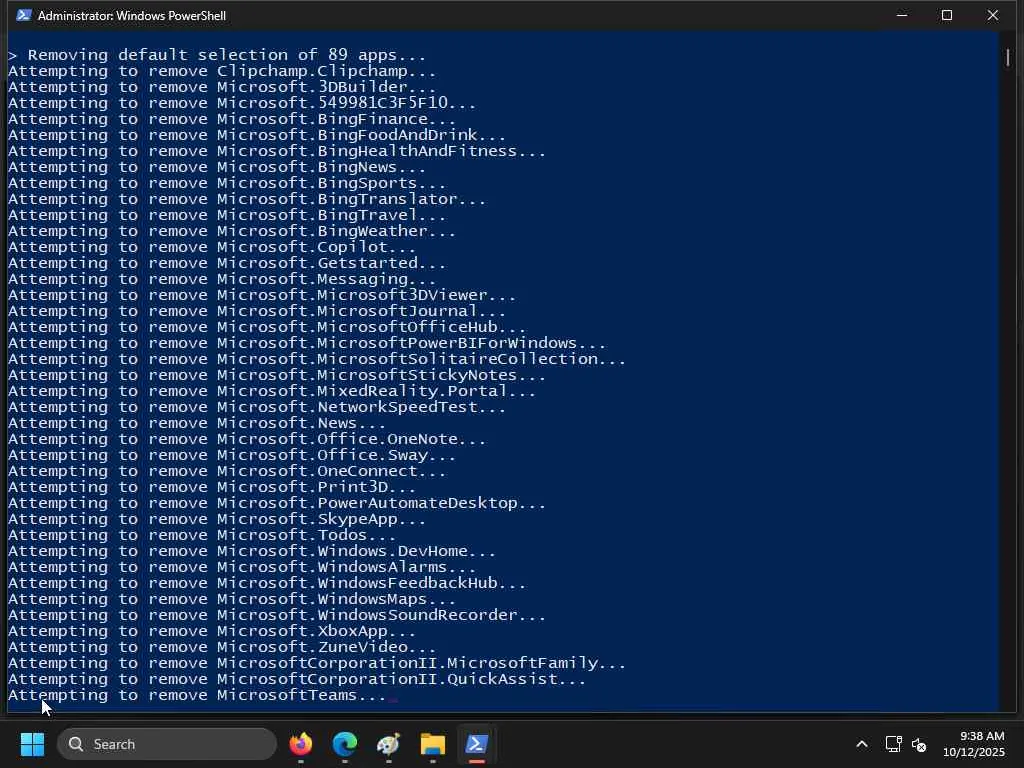Click the Microsoft.BingTravel line

point(227,215)
